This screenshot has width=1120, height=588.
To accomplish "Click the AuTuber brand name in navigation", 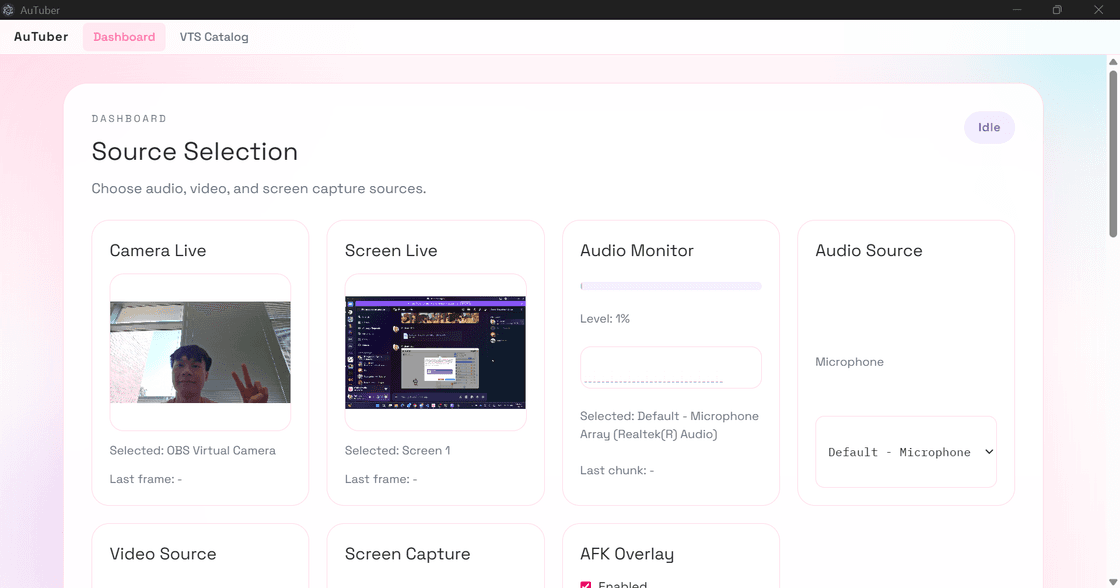I will (41, 37).
